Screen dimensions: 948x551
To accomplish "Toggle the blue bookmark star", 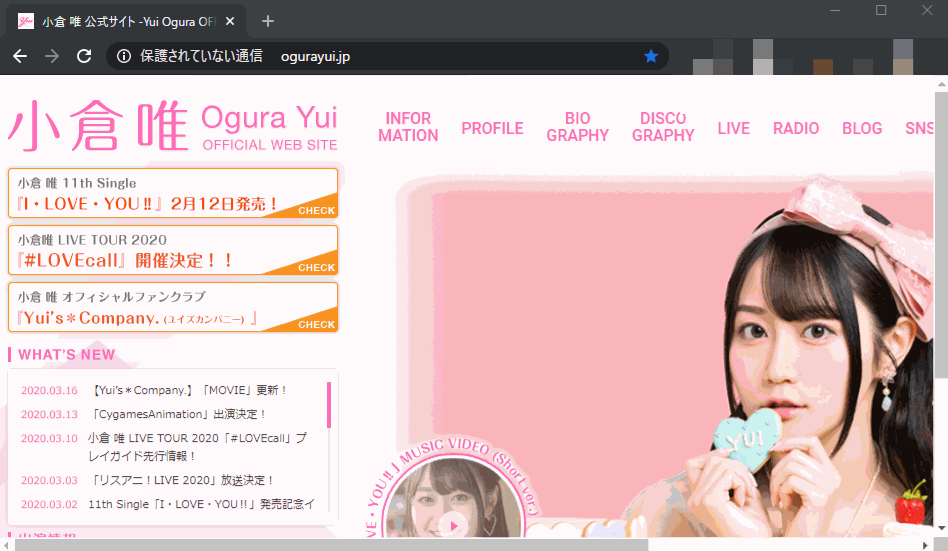I will (651, 56).
